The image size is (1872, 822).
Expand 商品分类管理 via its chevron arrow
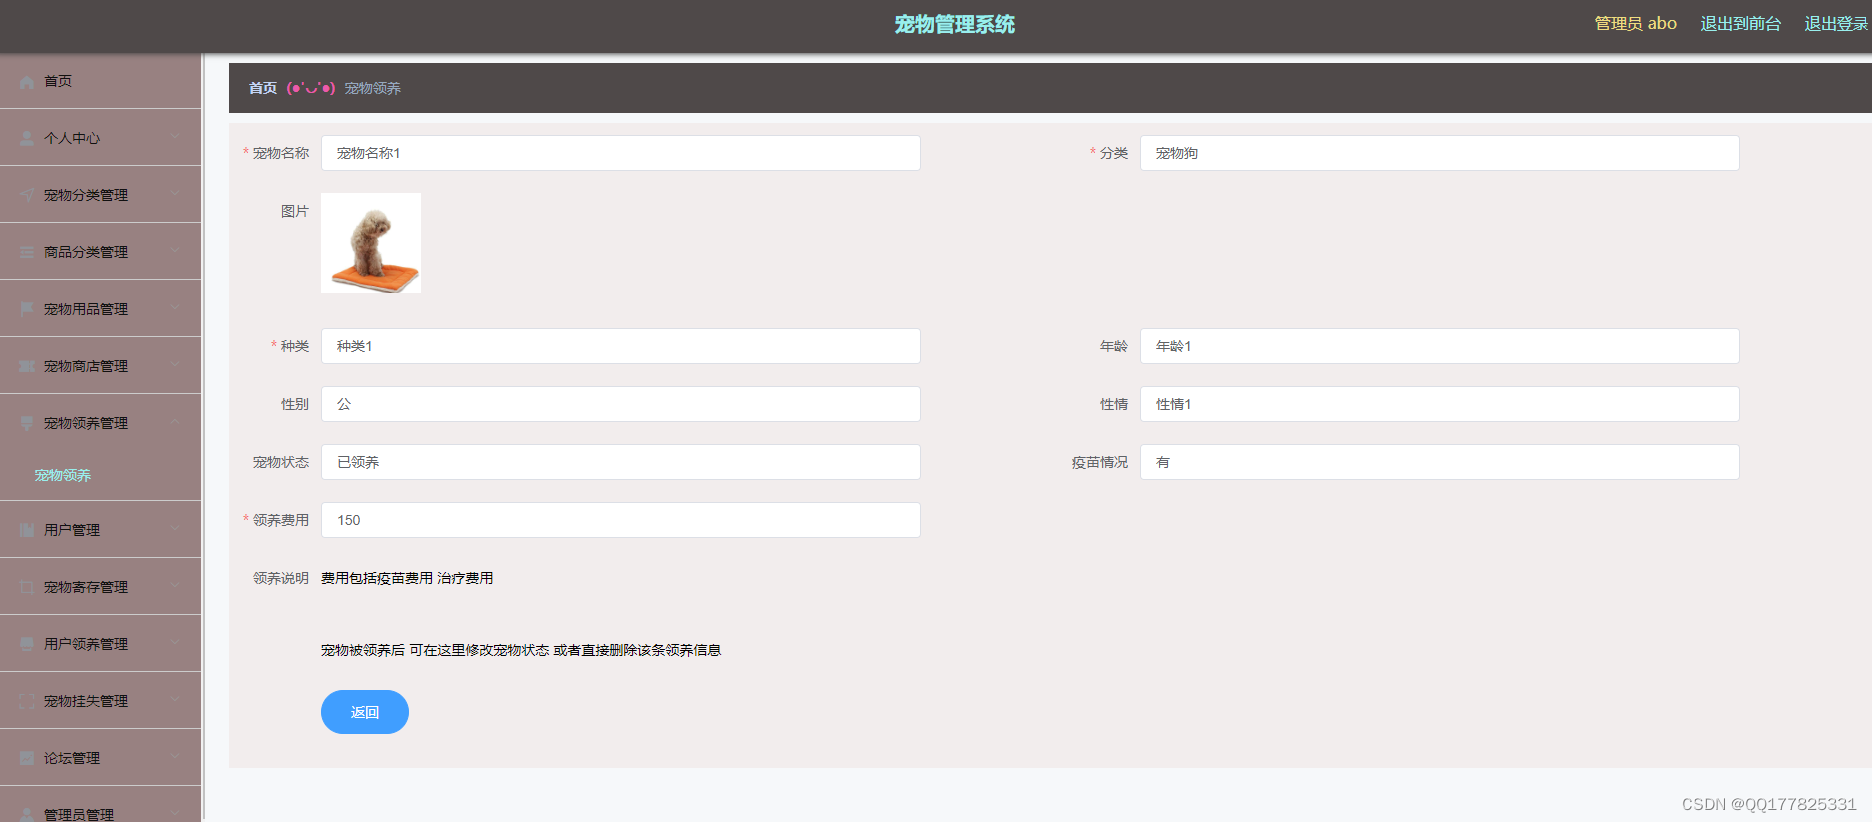pyautogui.click(x=175, y=252)
